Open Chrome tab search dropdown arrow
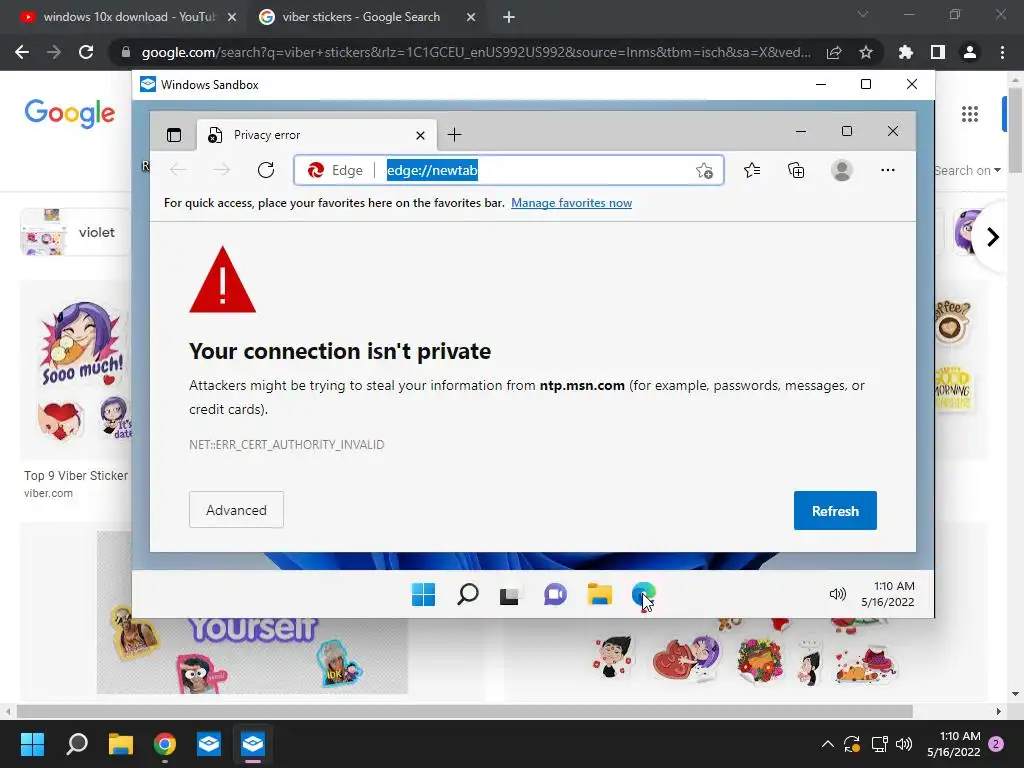 [x=863, y=14]
